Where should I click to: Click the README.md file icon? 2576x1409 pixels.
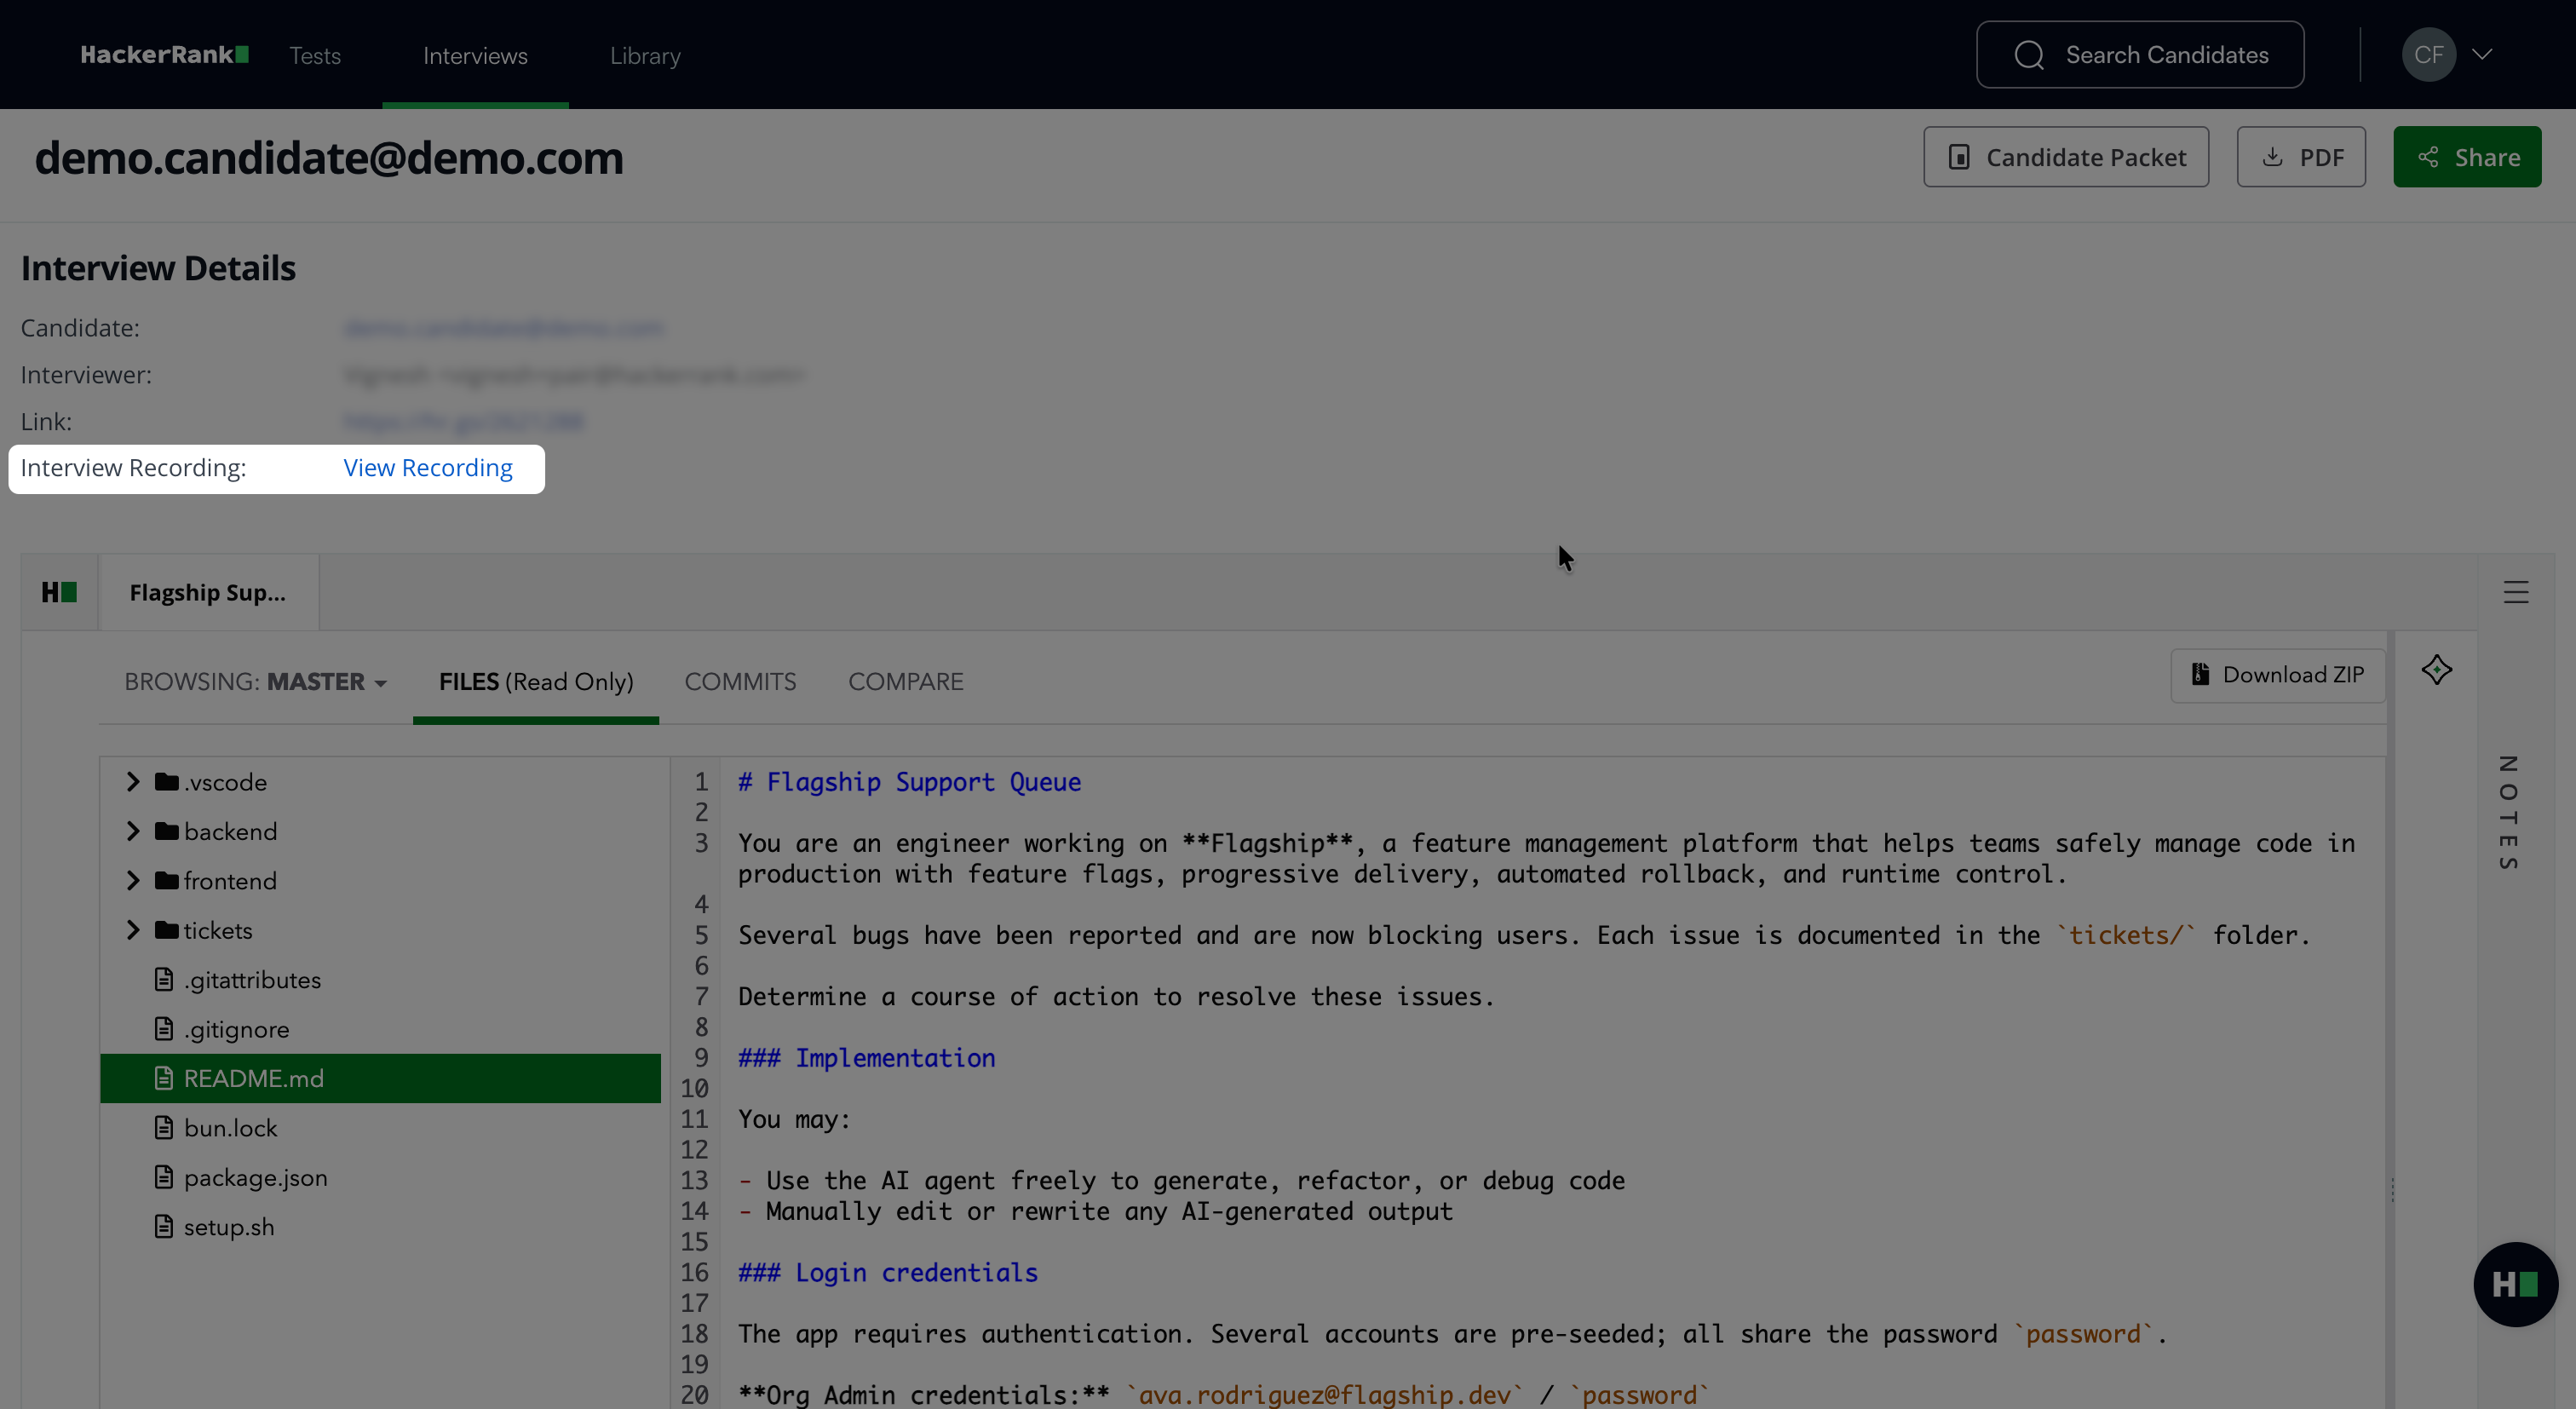[x=164, y=1078]
